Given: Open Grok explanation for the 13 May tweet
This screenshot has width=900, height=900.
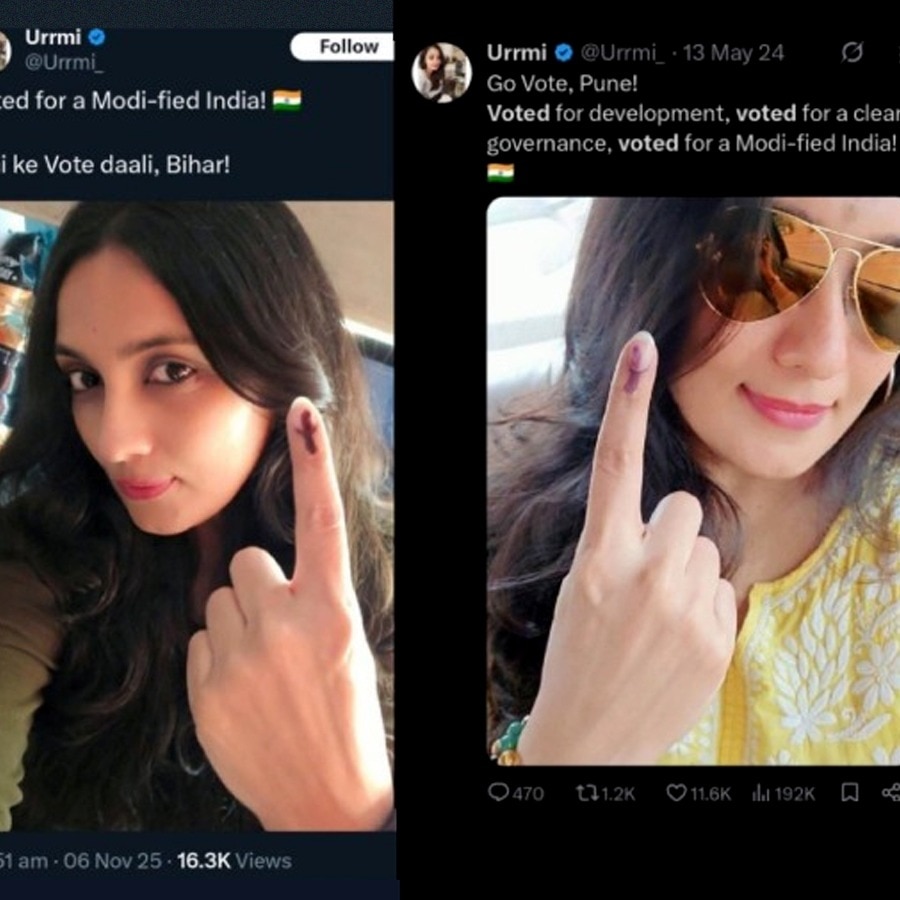Looking at the screenshot, I should click(852, 53).
